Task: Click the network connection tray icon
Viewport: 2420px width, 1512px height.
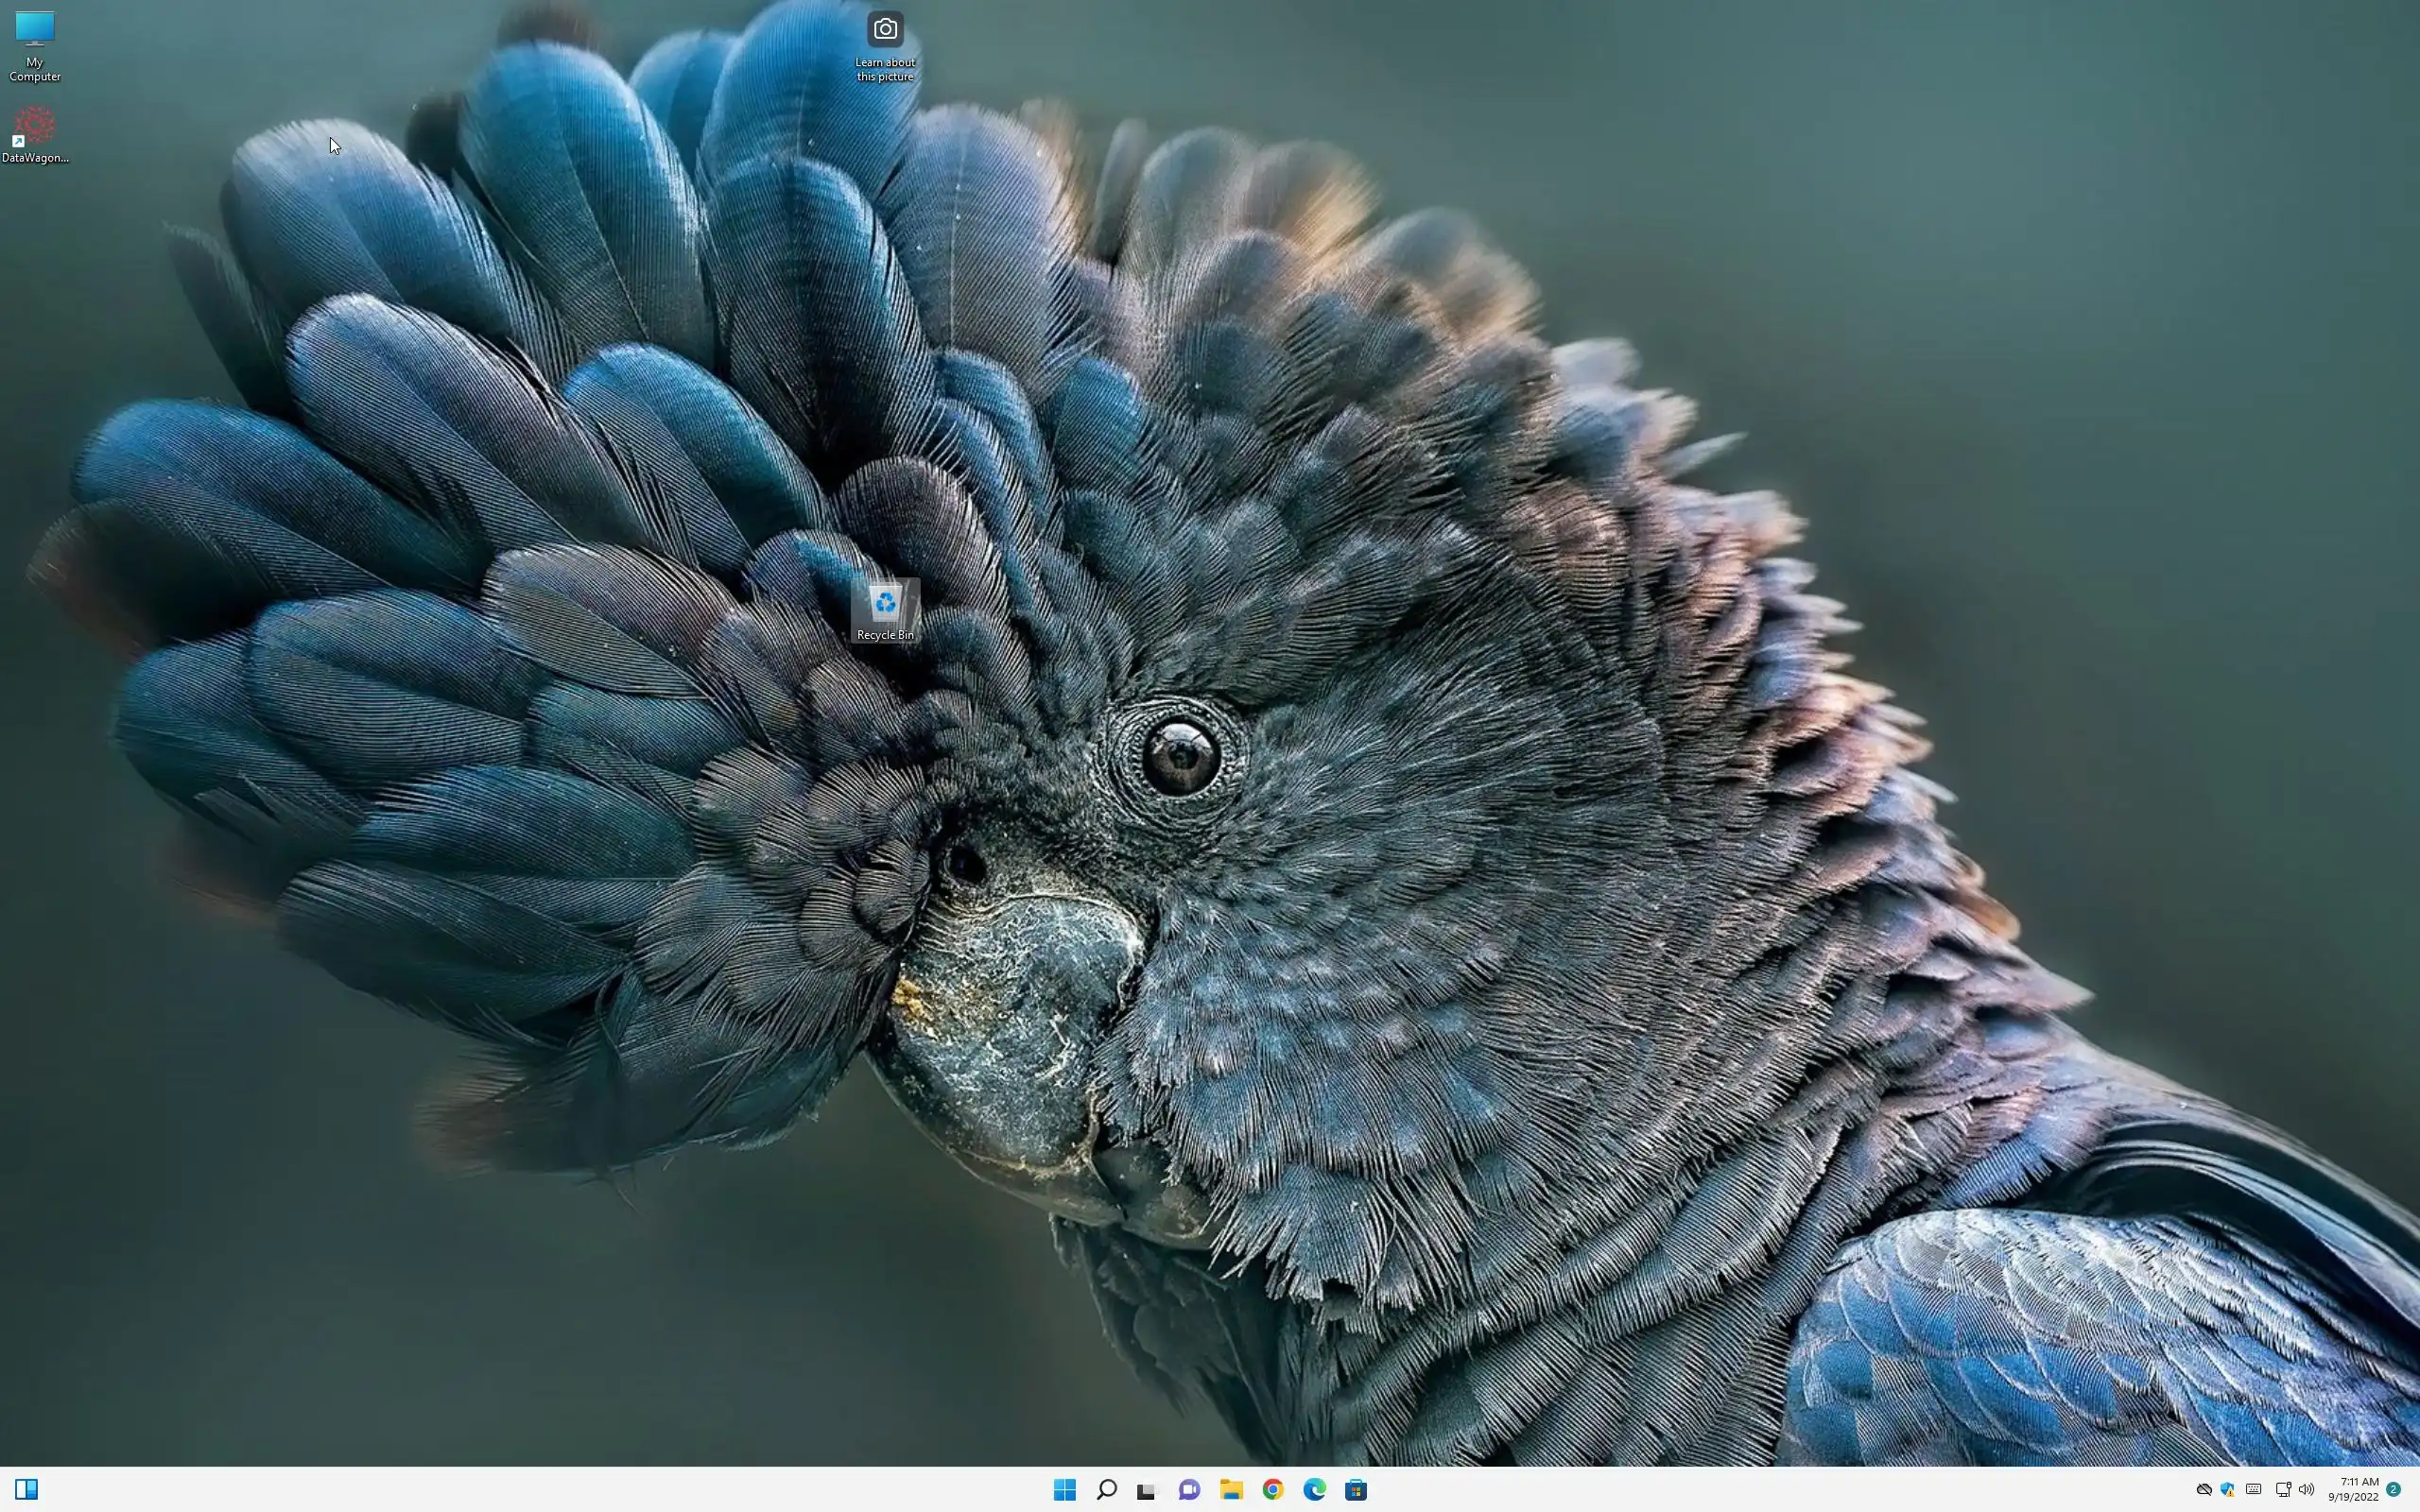Action: (2283, 1489)
